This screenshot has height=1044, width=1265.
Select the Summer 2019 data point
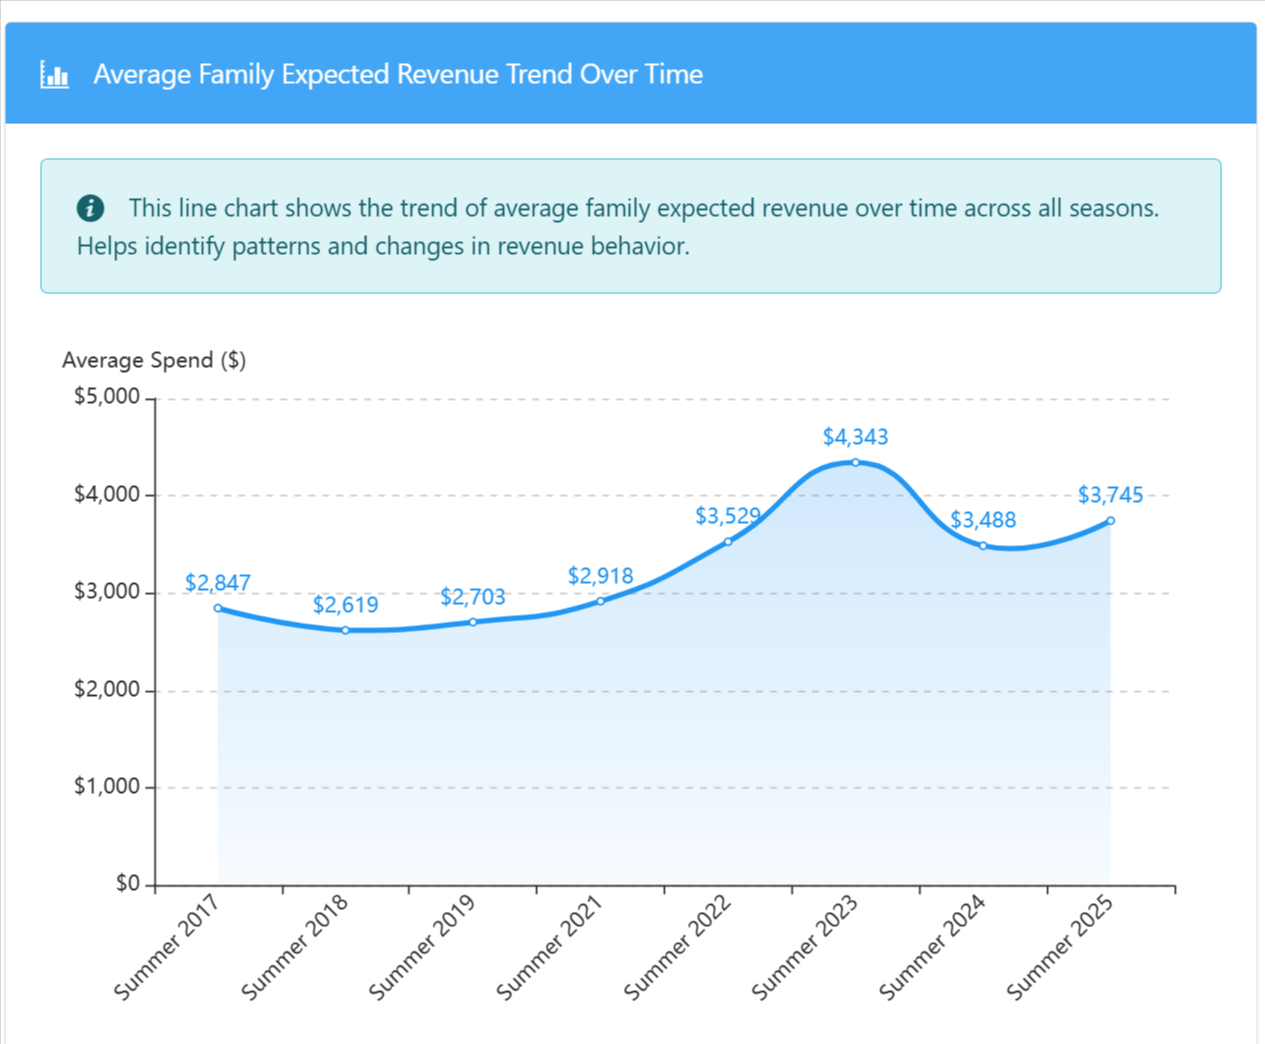[473, 621]
